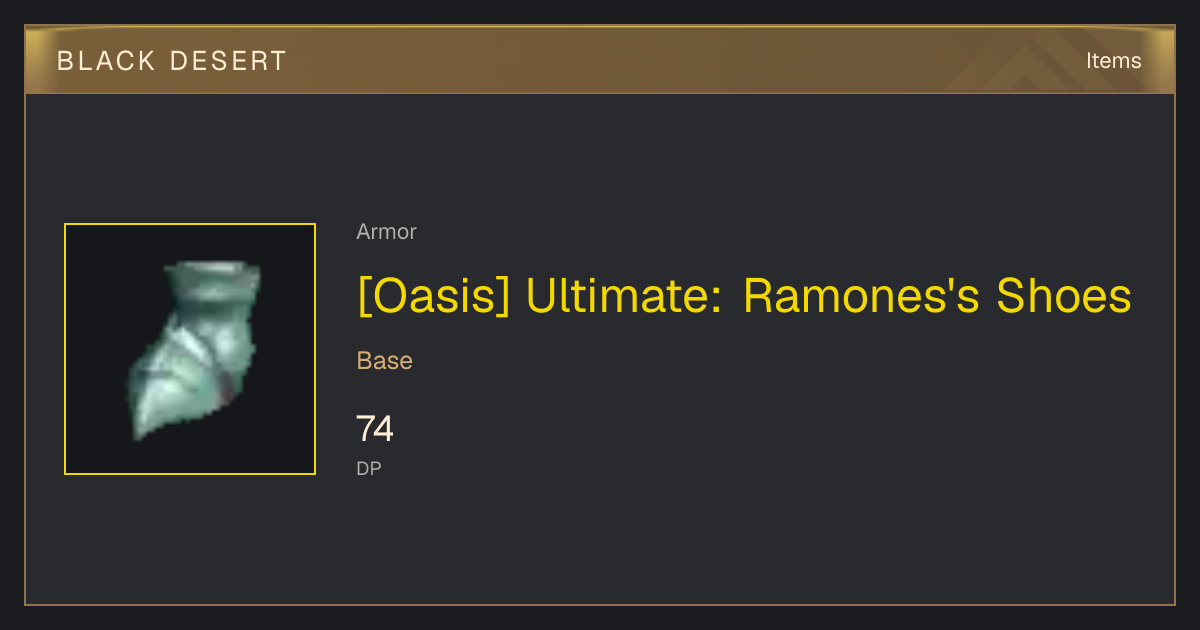This screenshot has height=630, width=1200.
Task: Click the word BLACK in the header
Action: pos(107,61)
